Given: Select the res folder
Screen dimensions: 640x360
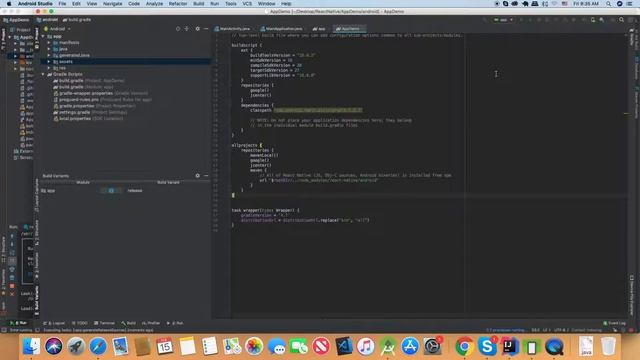Looking at the screenshot, I should coord(59,68).
